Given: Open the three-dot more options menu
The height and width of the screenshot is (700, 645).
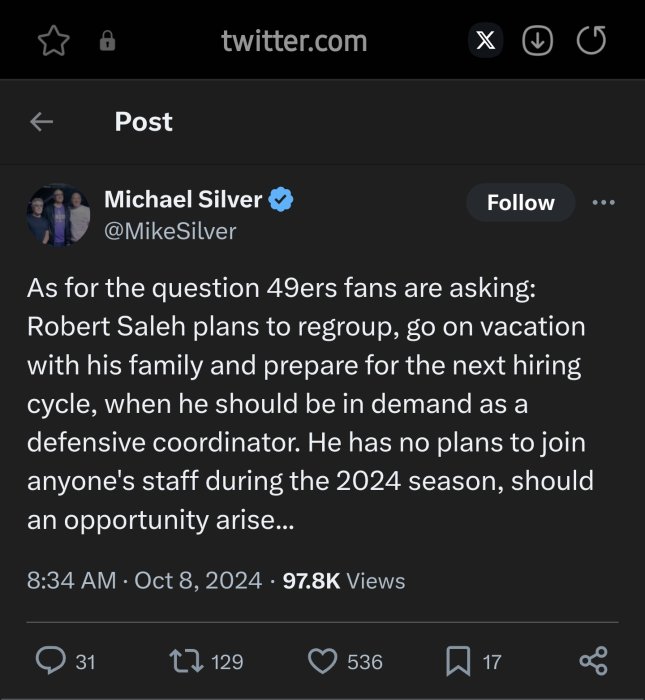Looking at the screenshot, I should tap(603, 202).
